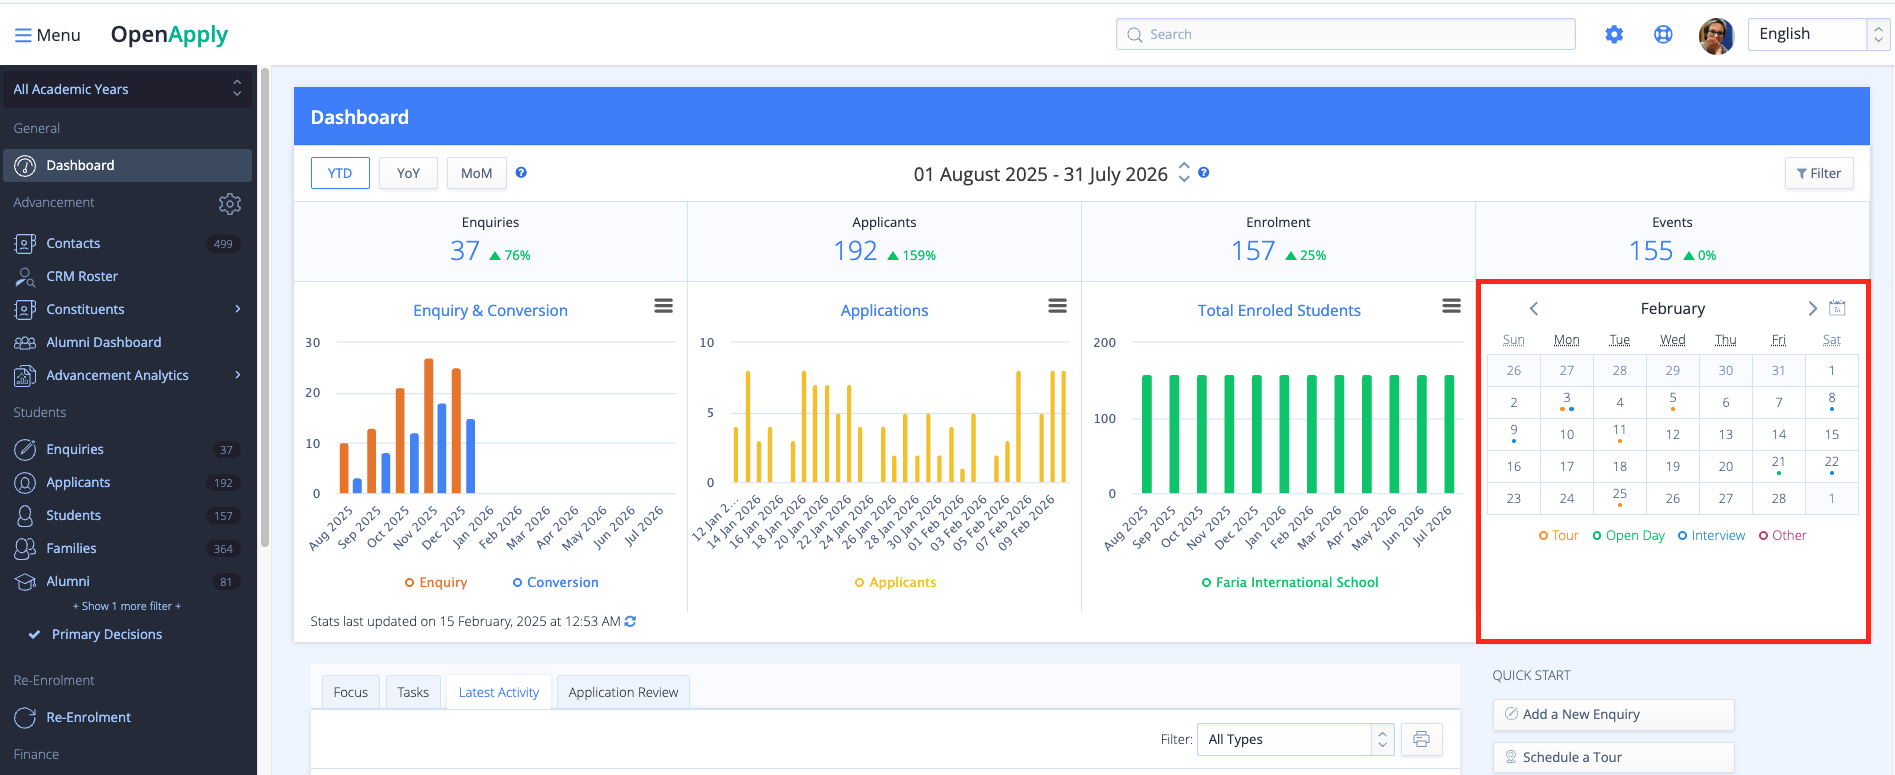Add a New Enquiry
The width and height of the screenshot is (1895, 775).
(x=1613, y=714)
